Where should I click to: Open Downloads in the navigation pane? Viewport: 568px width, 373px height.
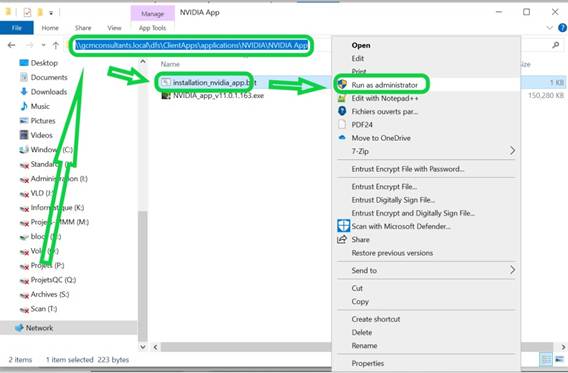coord(49,92)
